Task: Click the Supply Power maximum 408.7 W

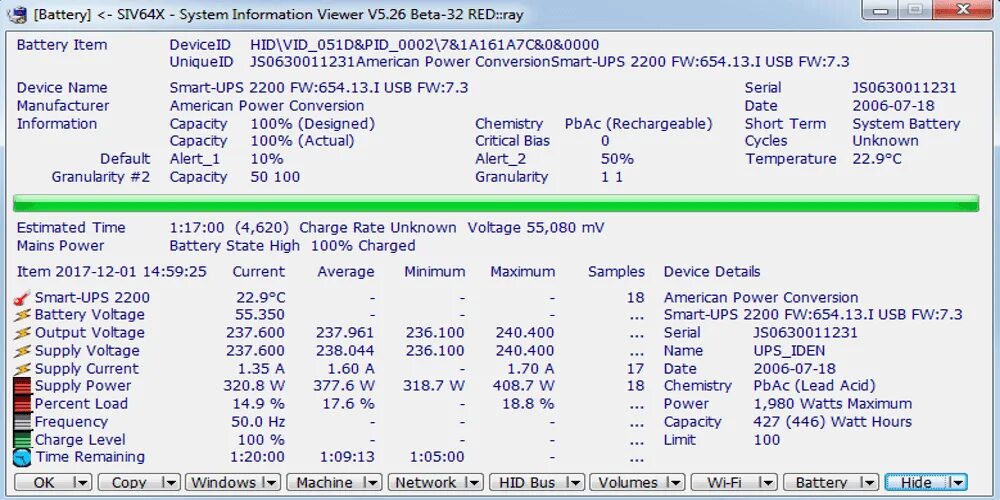Action: pyautogui.click(x=523, y=386)
